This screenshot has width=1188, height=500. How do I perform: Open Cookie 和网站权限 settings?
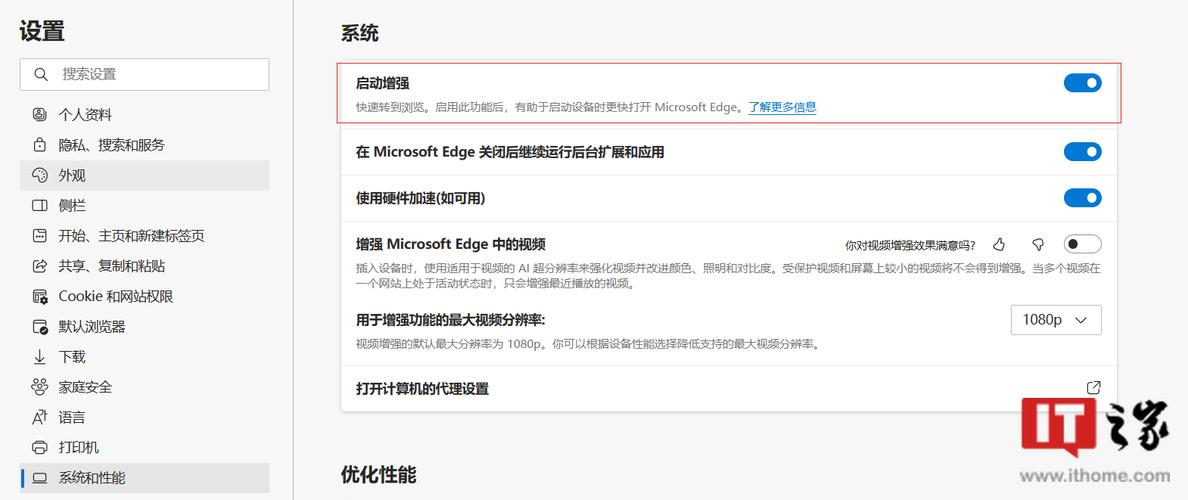(144, 297)
